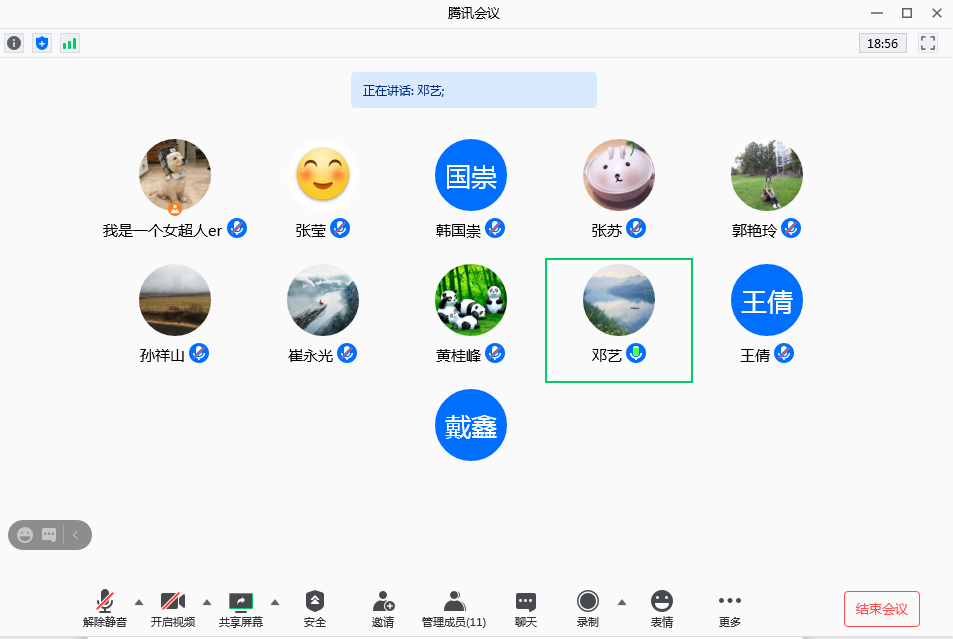Start screen sharing with 共享屏幕
This screenshot has width=953, height=639.
tap(241, 608)
